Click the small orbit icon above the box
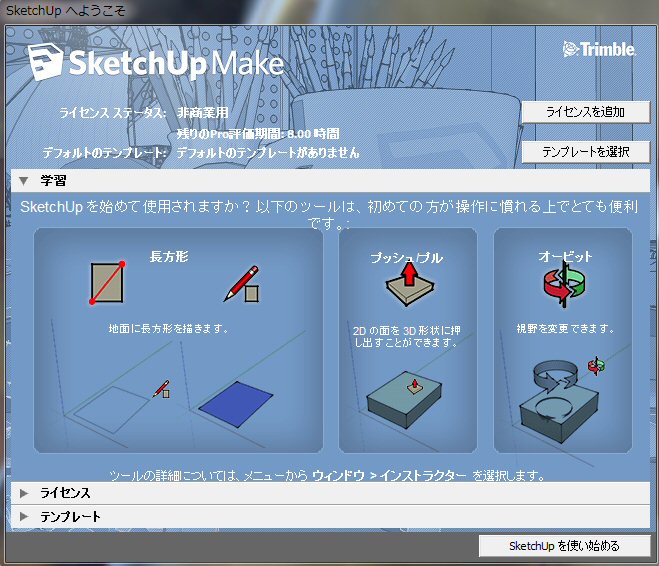 tap(596, 366)
